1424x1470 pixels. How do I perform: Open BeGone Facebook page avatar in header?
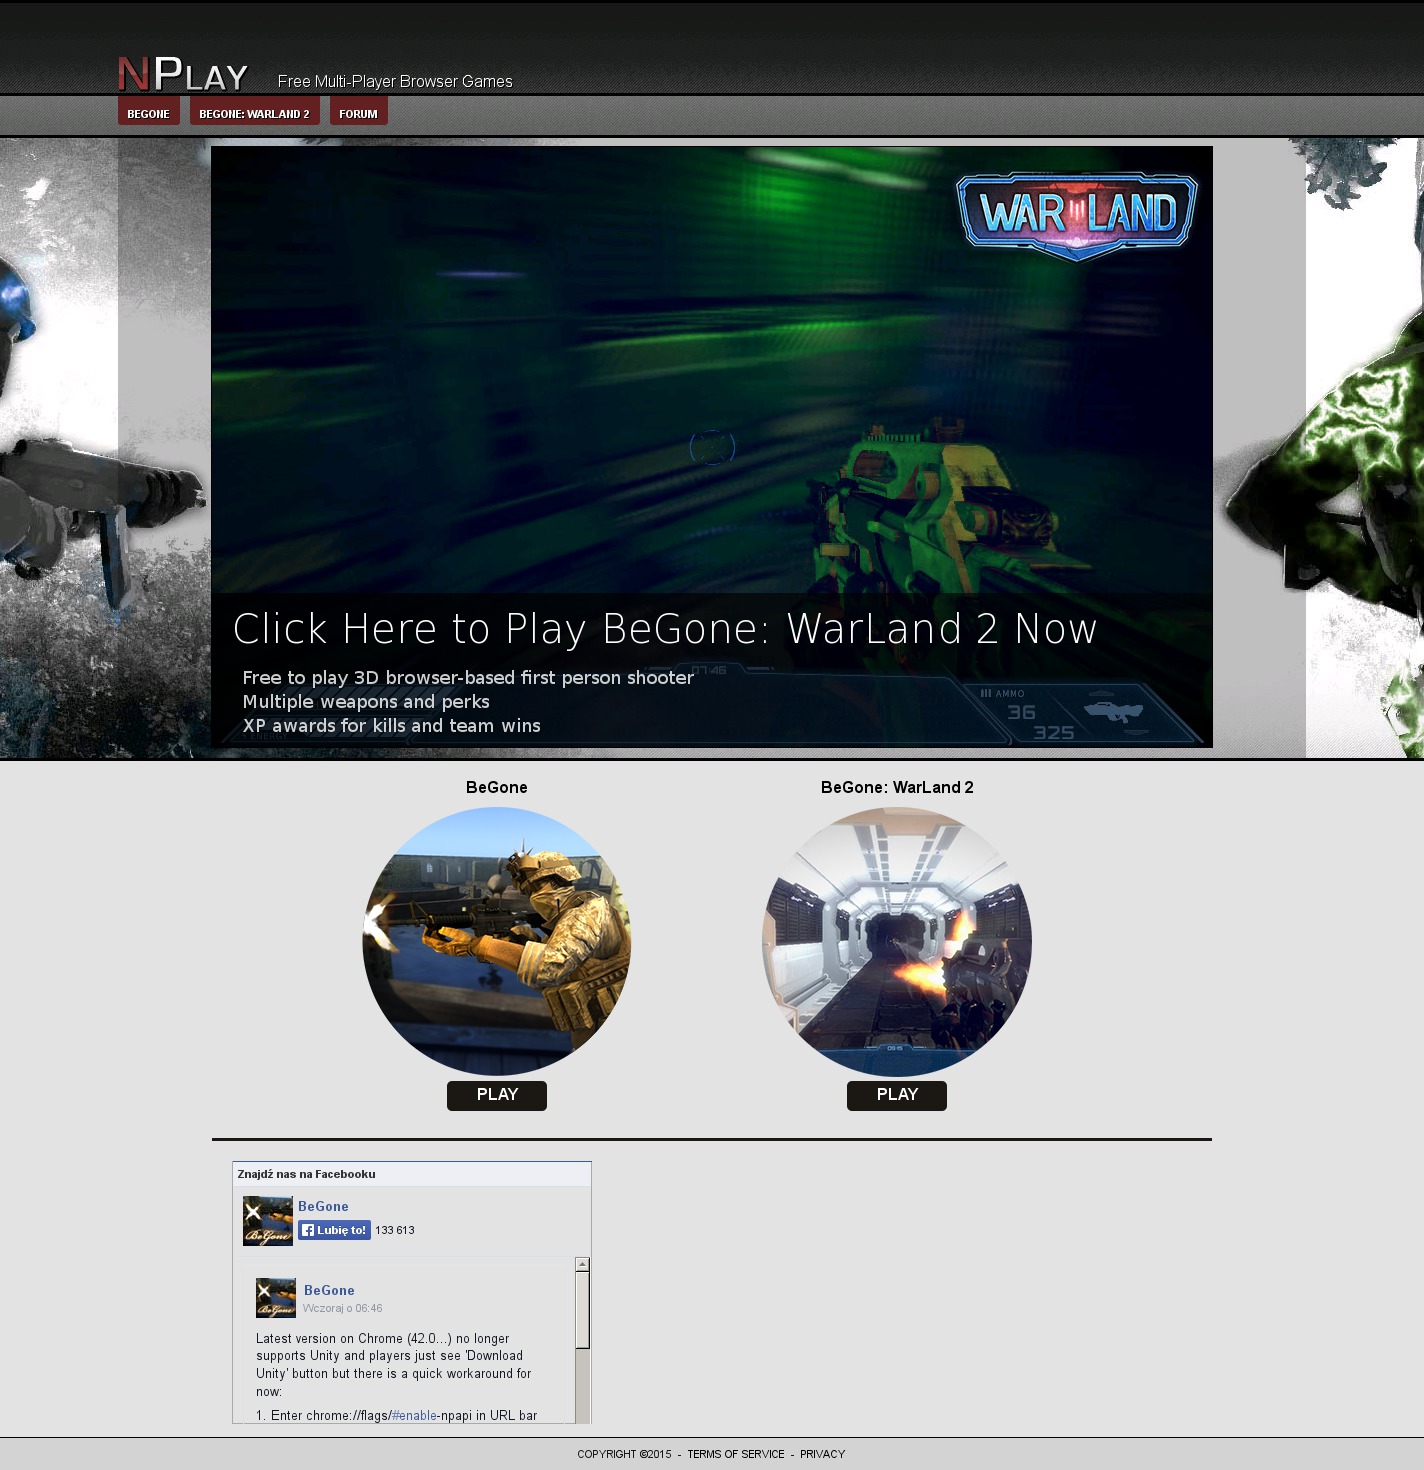268,1221
